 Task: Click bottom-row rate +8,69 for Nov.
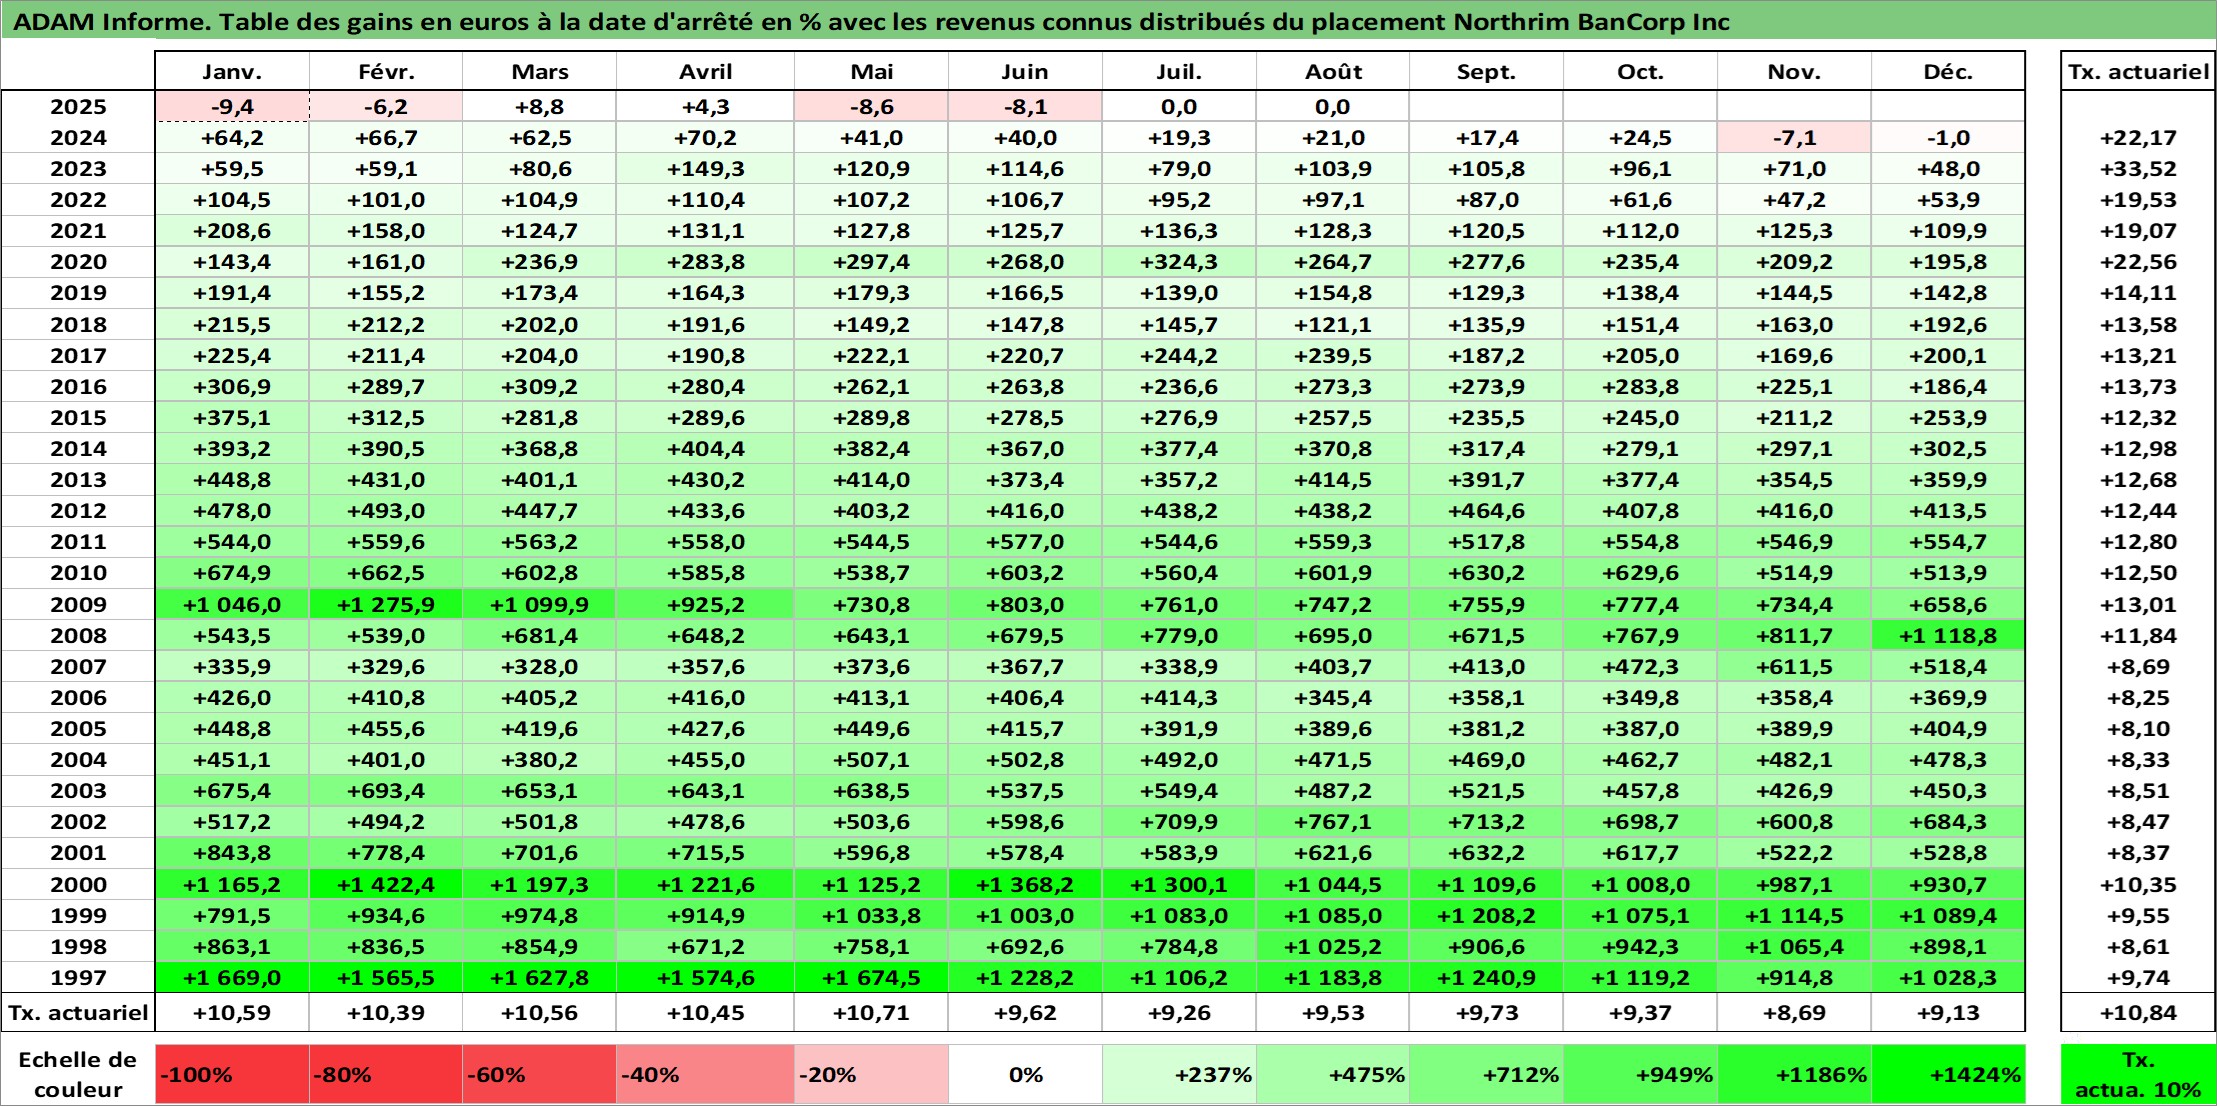(x=1794, y=1012)
